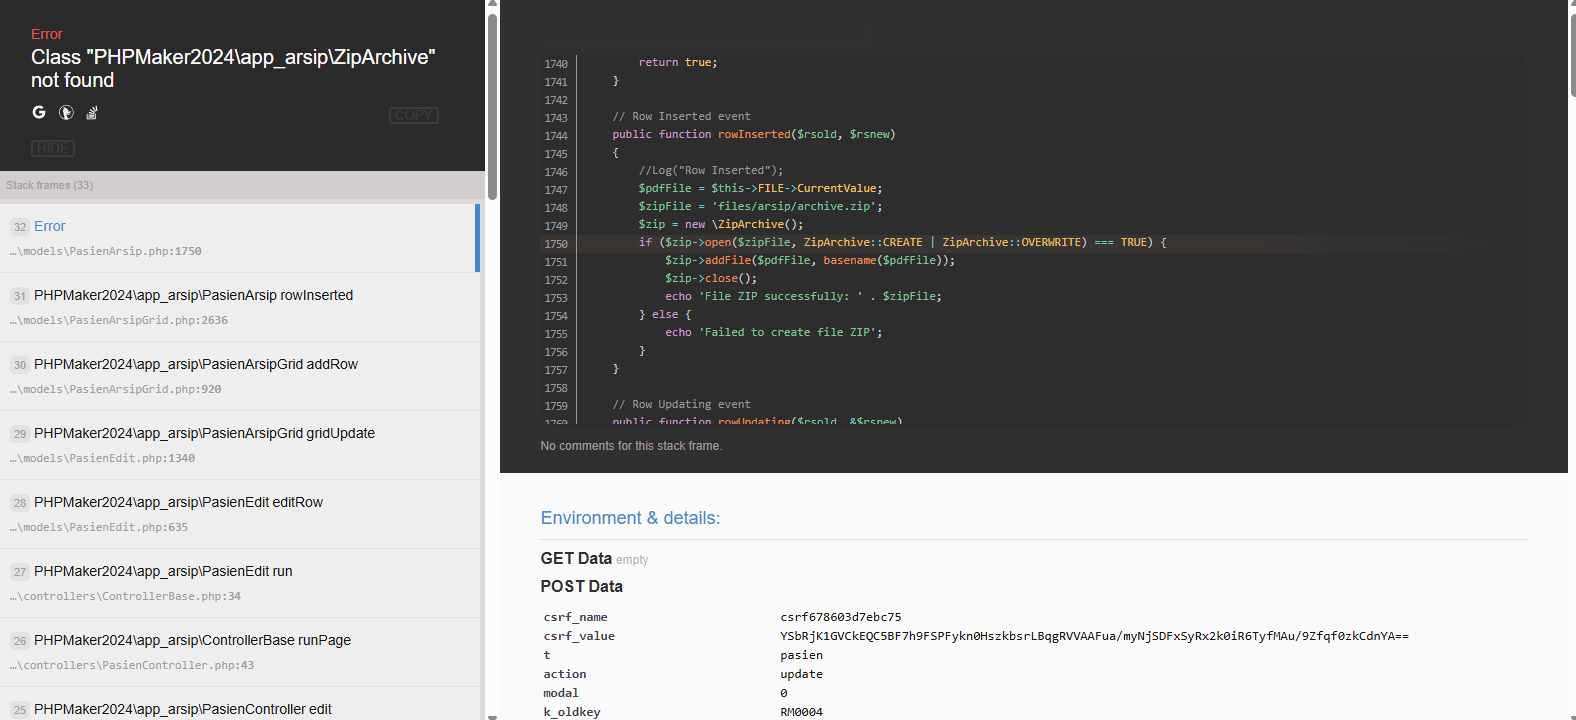Select frame 28 PasienEdit editRow
The height and width of the screenshot is (720, 1576).
(x=240, y=514)
